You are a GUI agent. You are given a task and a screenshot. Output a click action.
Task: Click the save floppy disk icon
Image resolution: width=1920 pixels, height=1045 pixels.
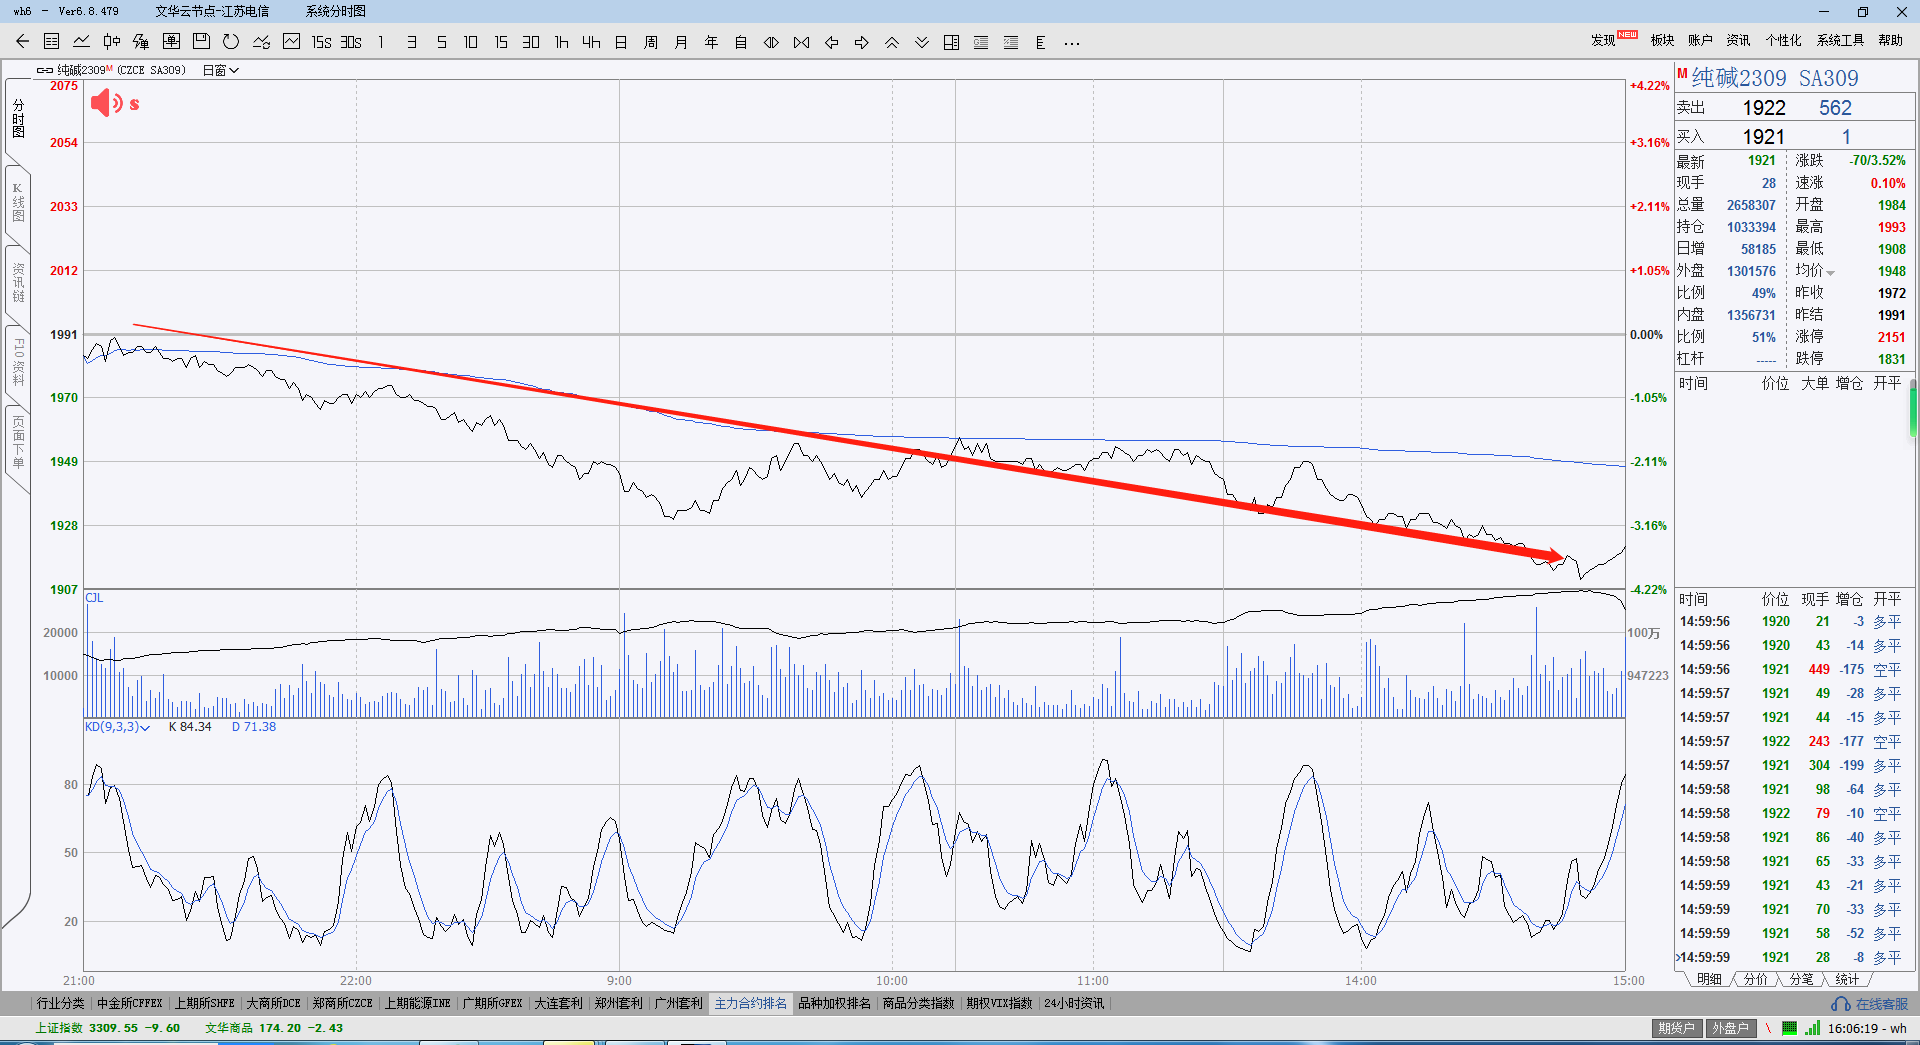click(201, 42)
